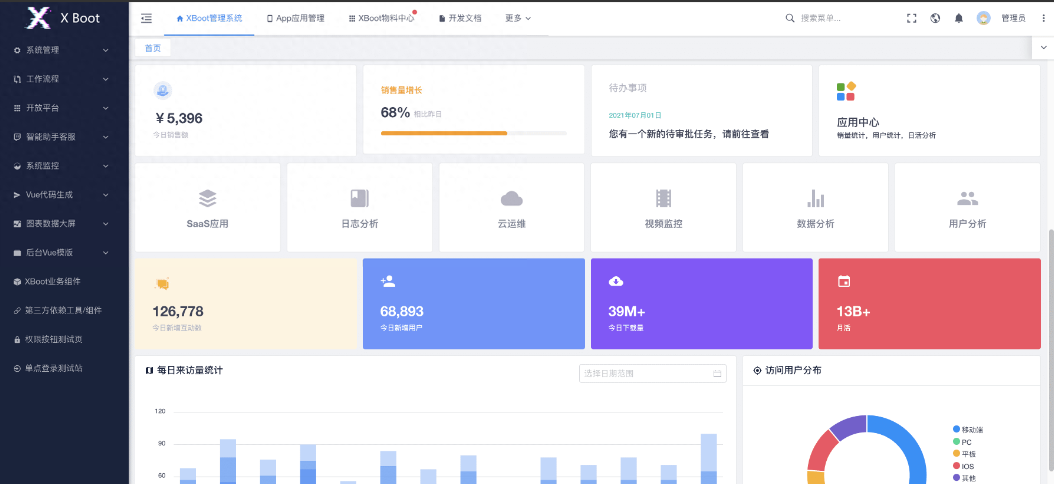
Task: Click the calendar icon above 13B+
Action: coord(844,282)
